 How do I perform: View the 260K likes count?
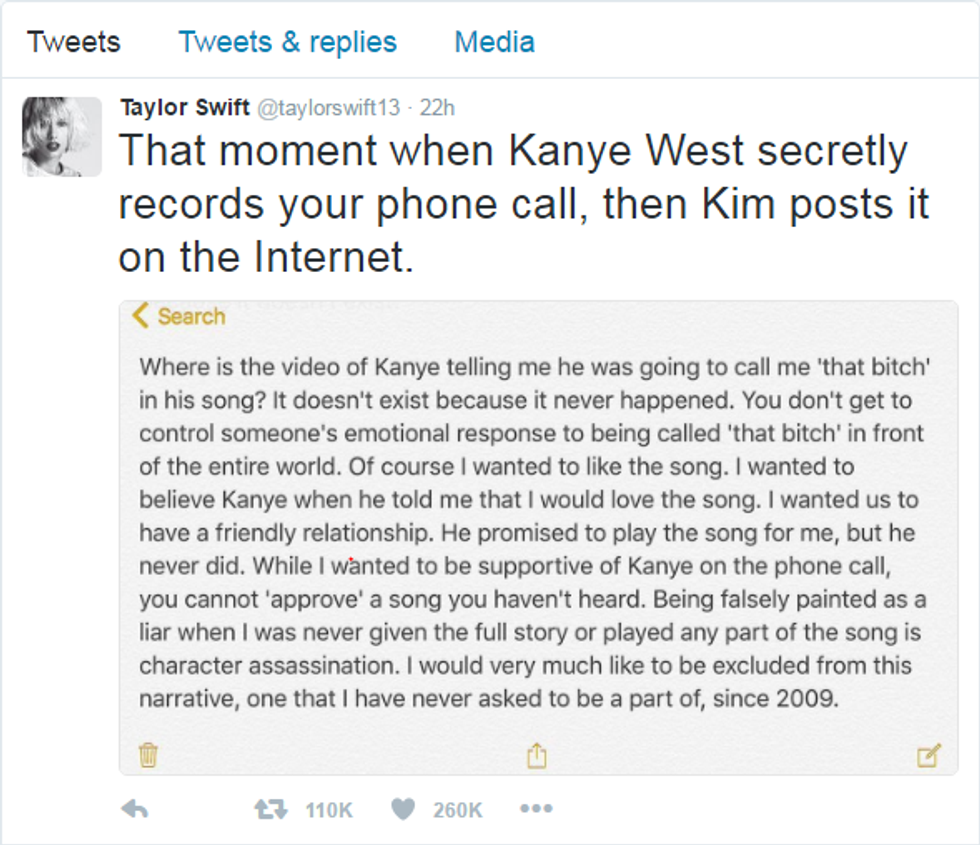[458, 810]
